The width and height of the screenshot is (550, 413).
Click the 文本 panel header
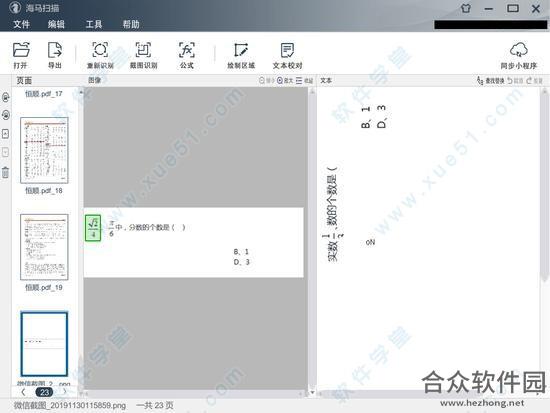pyautogui.click(x=326, y=80)
